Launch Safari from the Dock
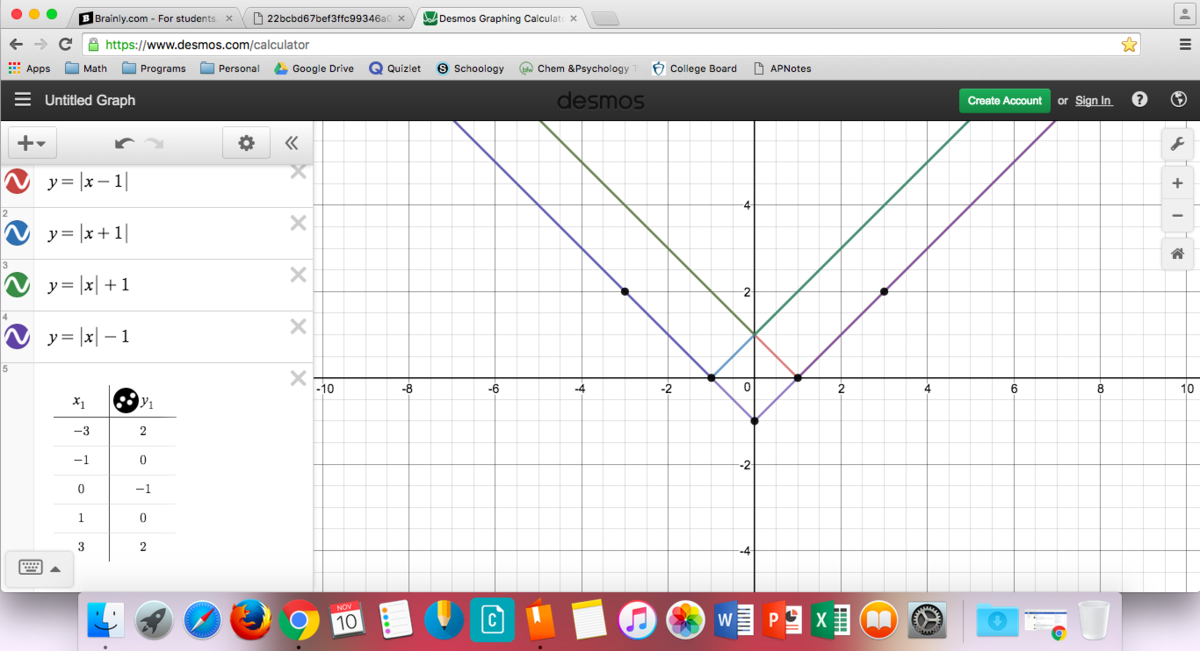 202,620
